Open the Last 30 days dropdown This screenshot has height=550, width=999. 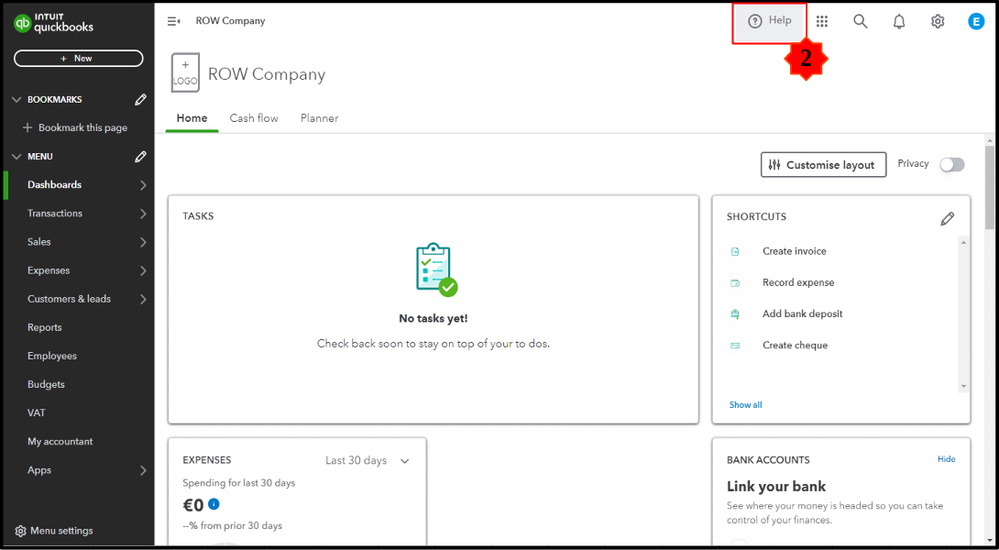[x=367, y=461]
